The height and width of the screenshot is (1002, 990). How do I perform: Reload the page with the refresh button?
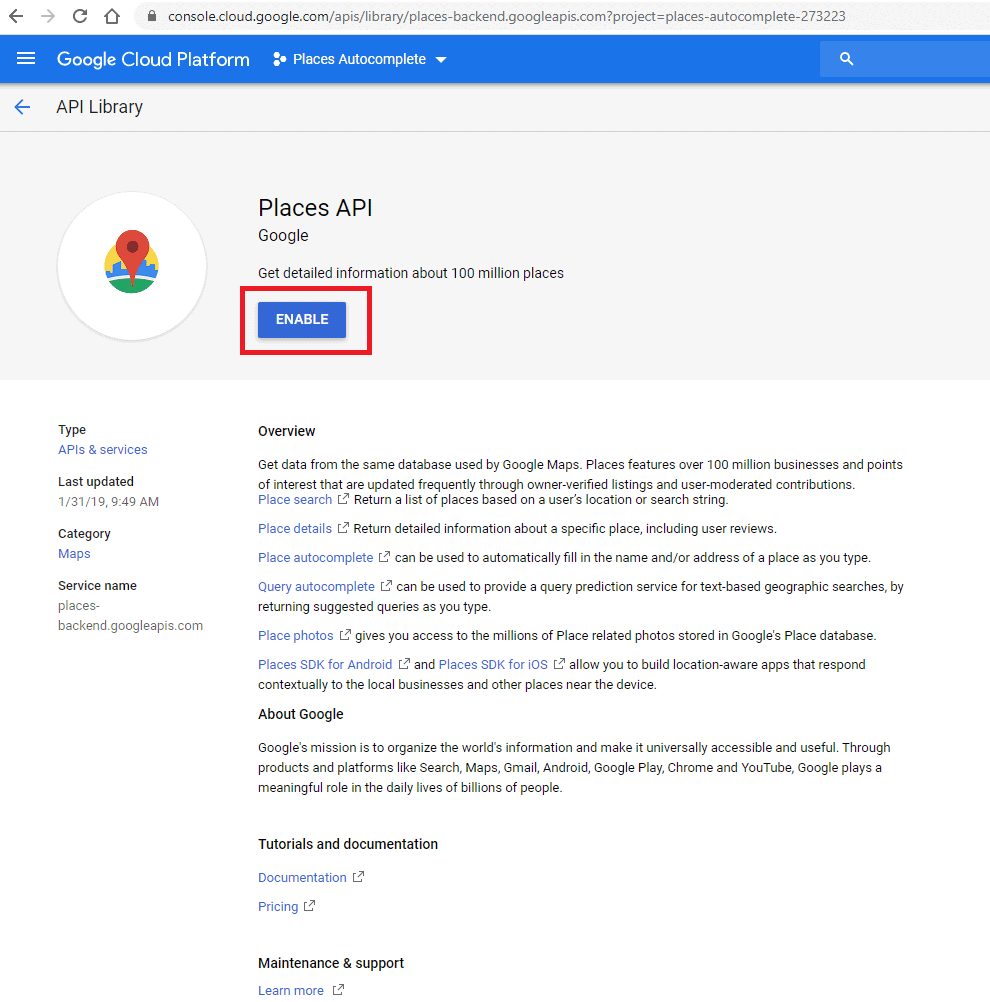[79, 16]
